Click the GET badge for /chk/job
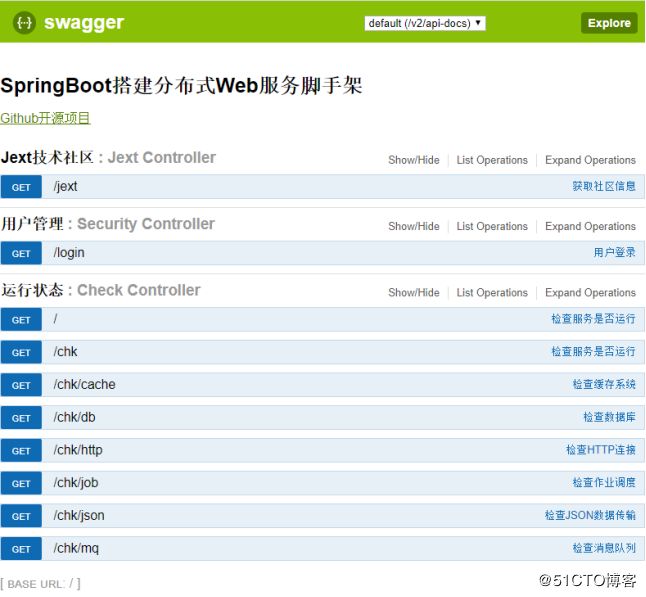This screenshot has width=646, height=597. [x=21, y=484]
